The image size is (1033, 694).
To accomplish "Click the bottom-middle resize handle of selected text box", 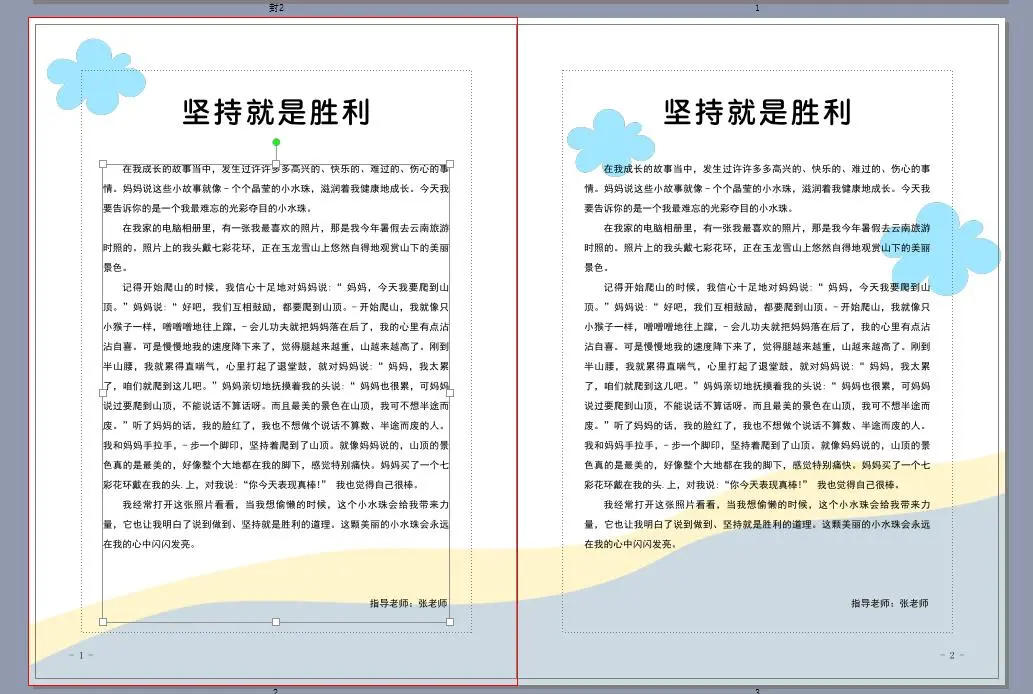I will (276, 622).
